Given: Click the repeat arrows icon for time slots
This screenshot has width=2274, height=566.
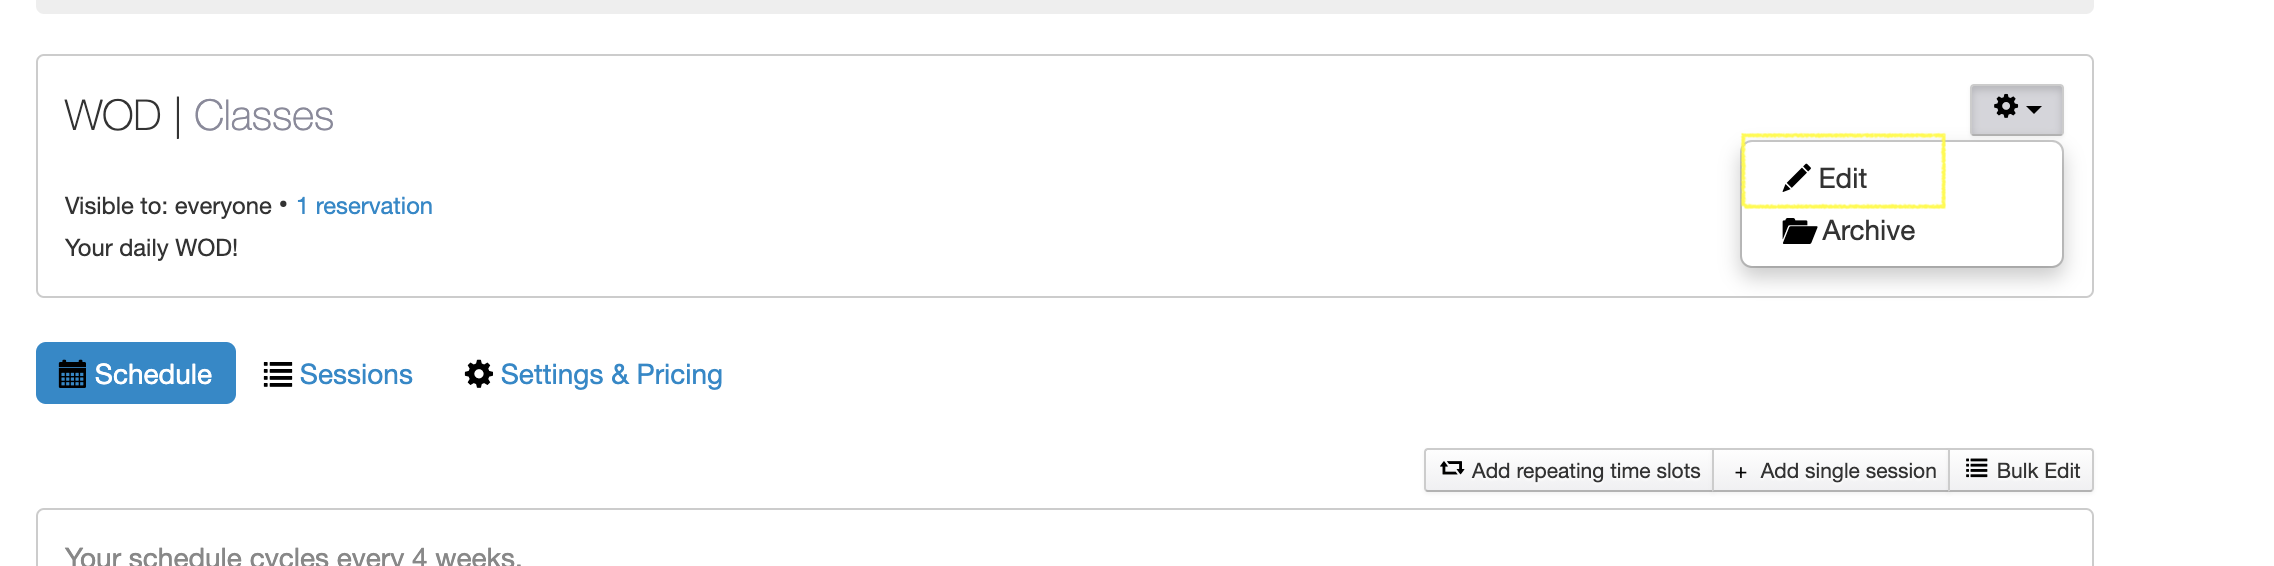Looking at the screenshot, I should coord(1452,469).
